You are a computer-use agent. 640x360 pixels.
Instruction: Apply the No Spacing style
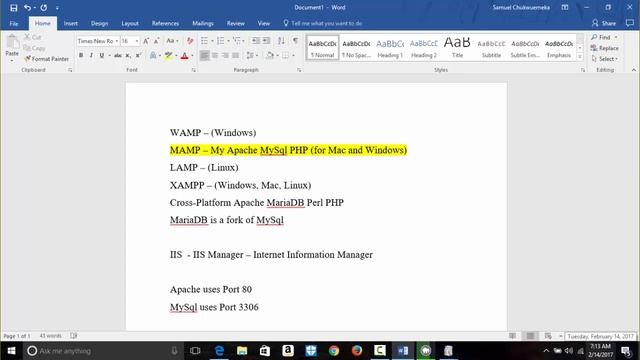(356, 48)
